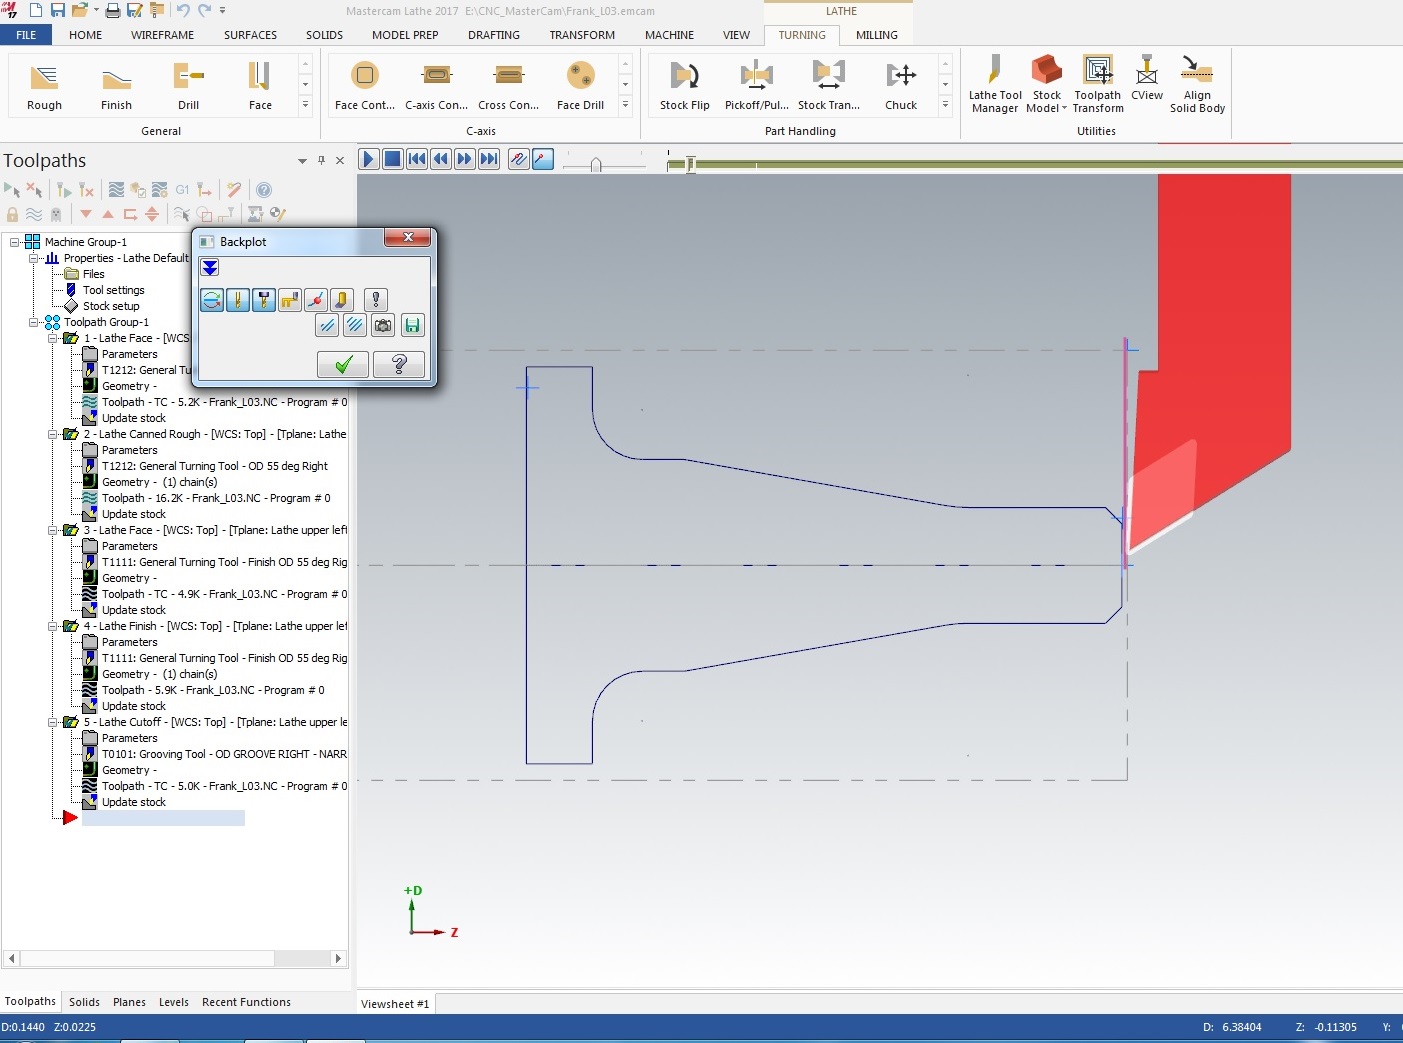Image resolution: width=1403 pixels, height=1043 pixels.
Task: Open the Lathe Tool Manager
Action: click(x=994, y=84)
